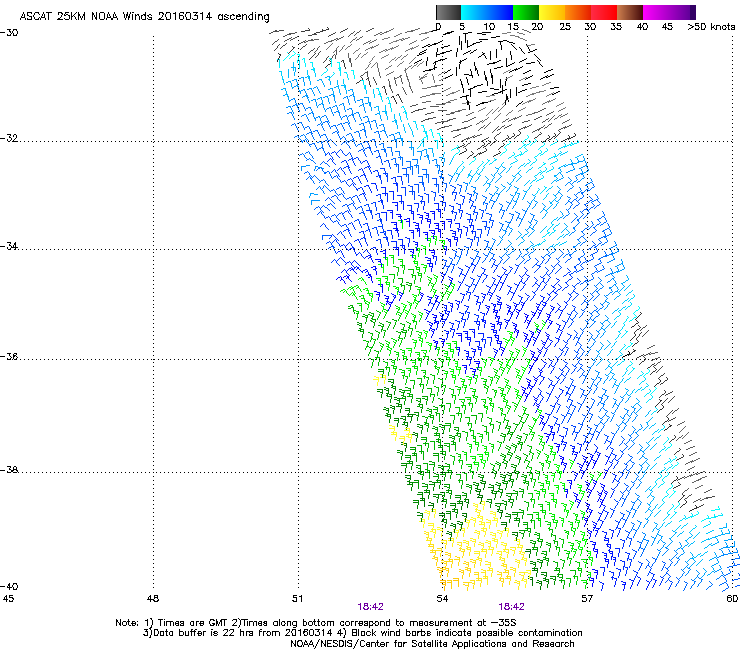
Task: Select the dark purple >50 knots swatch
Action: tap(693, 12)
